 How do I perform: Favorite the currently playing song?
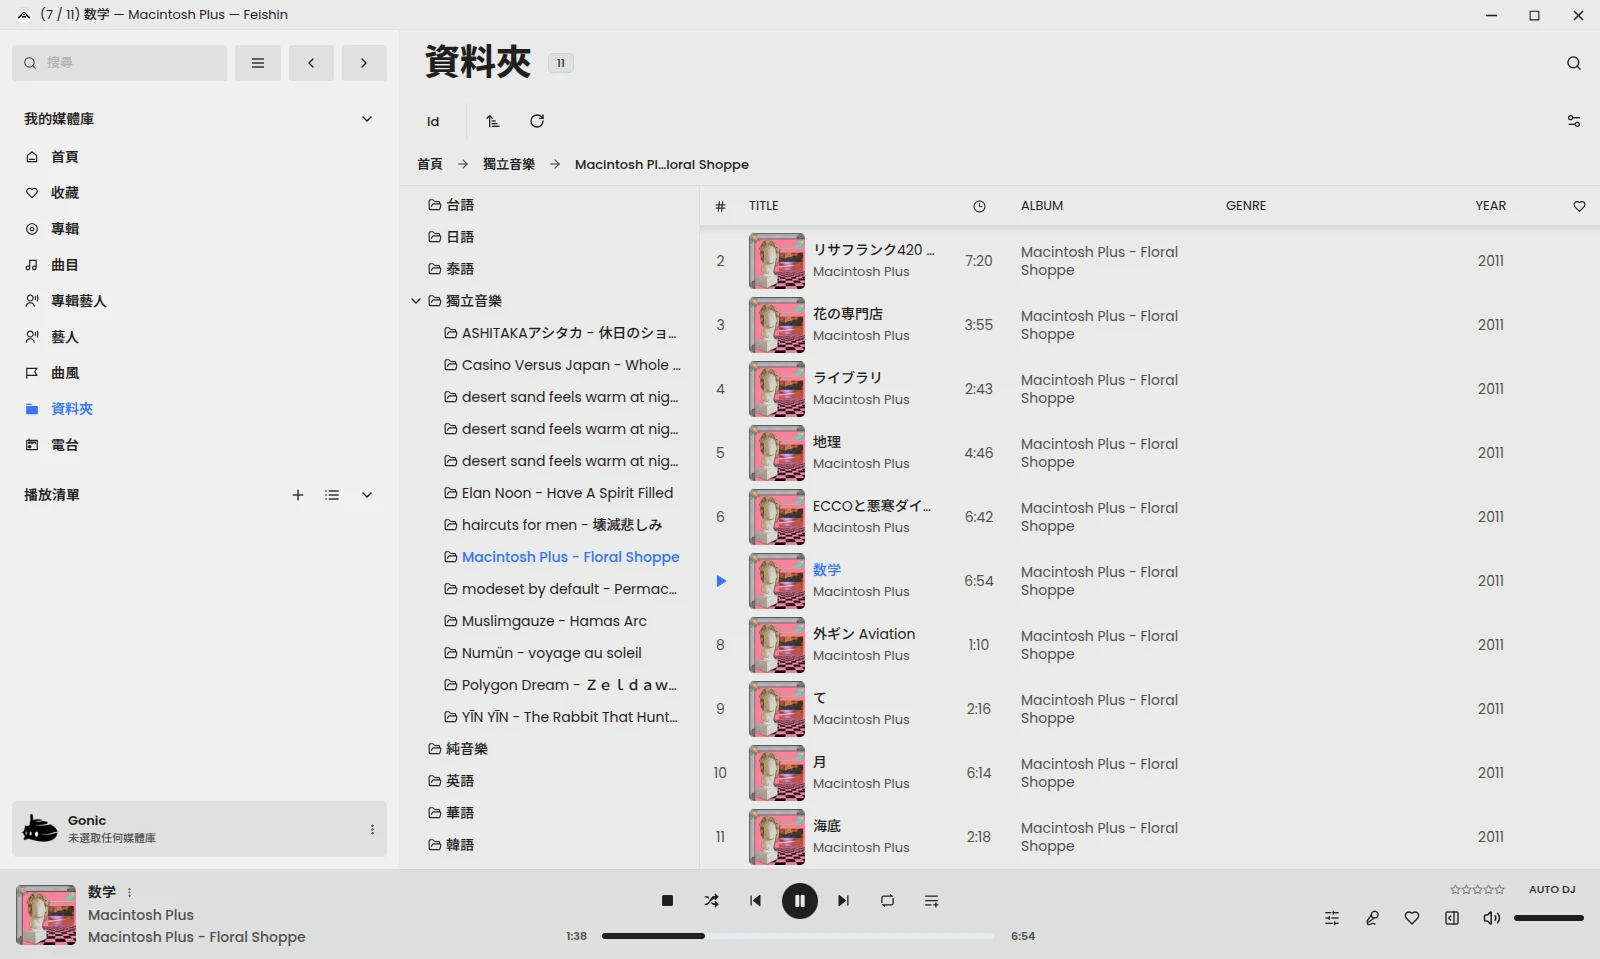1412,918
